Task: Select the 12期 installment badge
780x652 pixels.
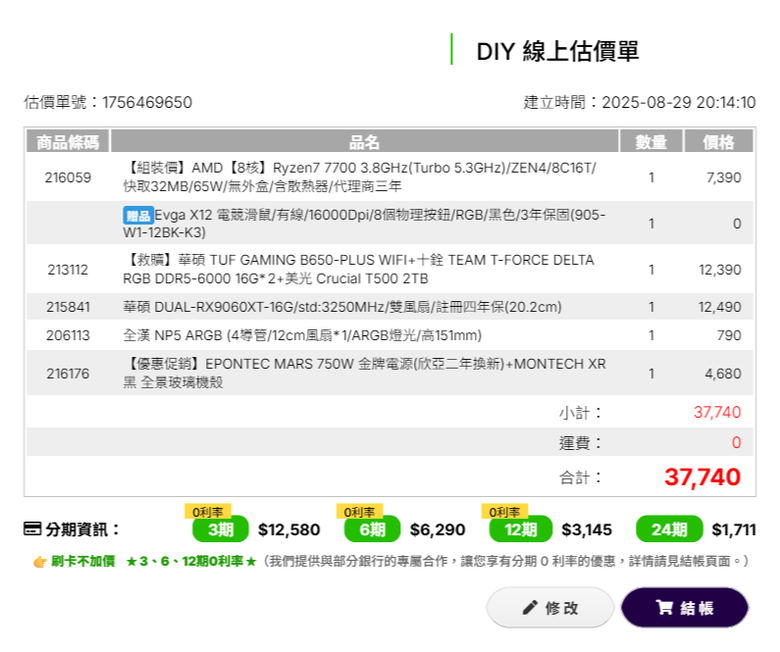Action: (521, 529)
